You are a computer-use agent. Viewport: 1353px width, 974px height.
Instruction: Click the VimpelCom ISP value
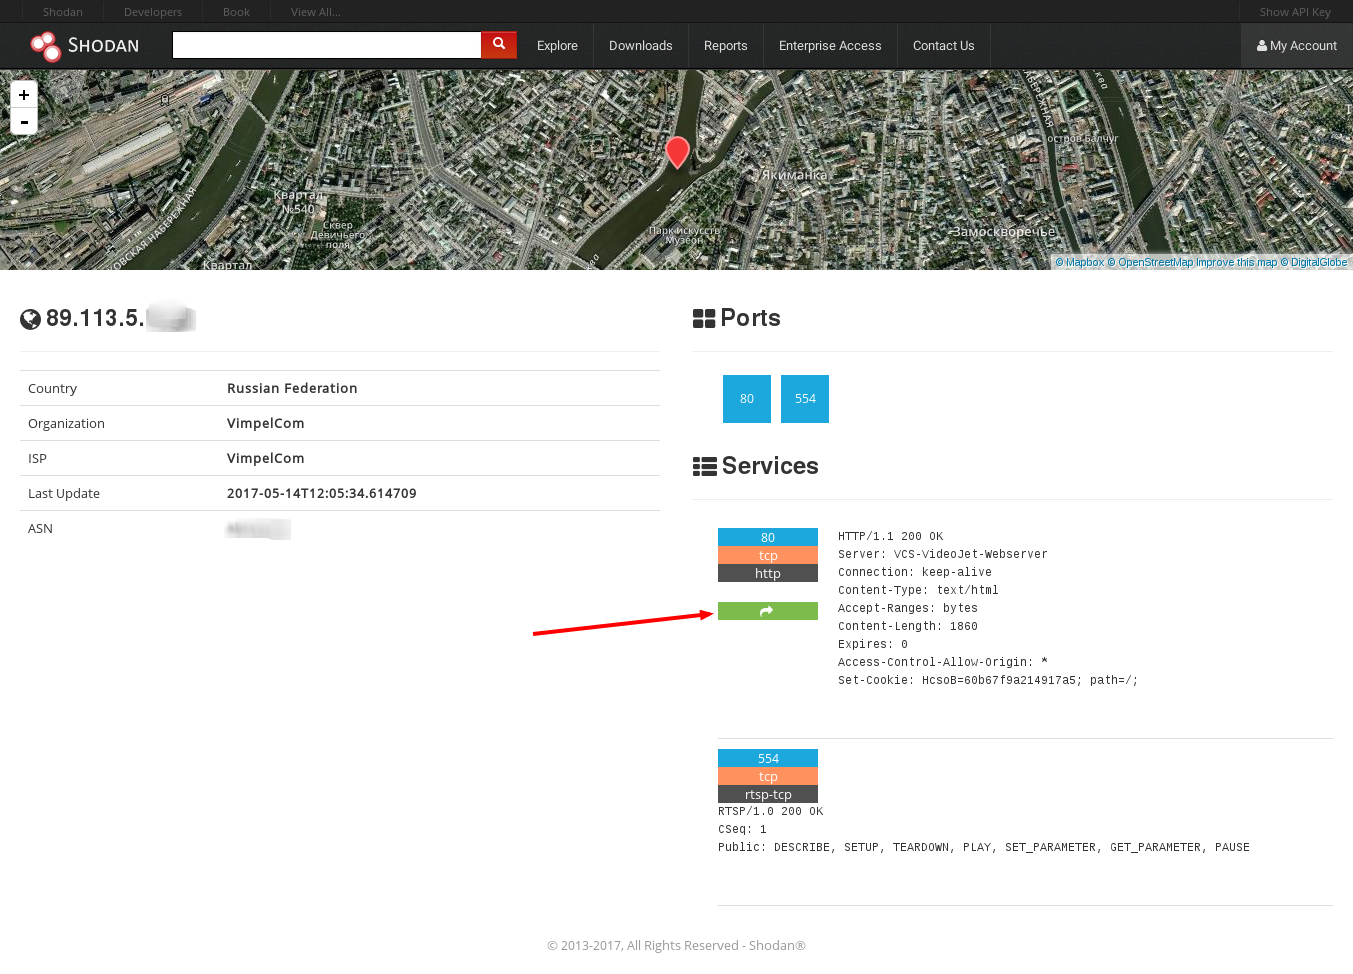pos(266,458)
